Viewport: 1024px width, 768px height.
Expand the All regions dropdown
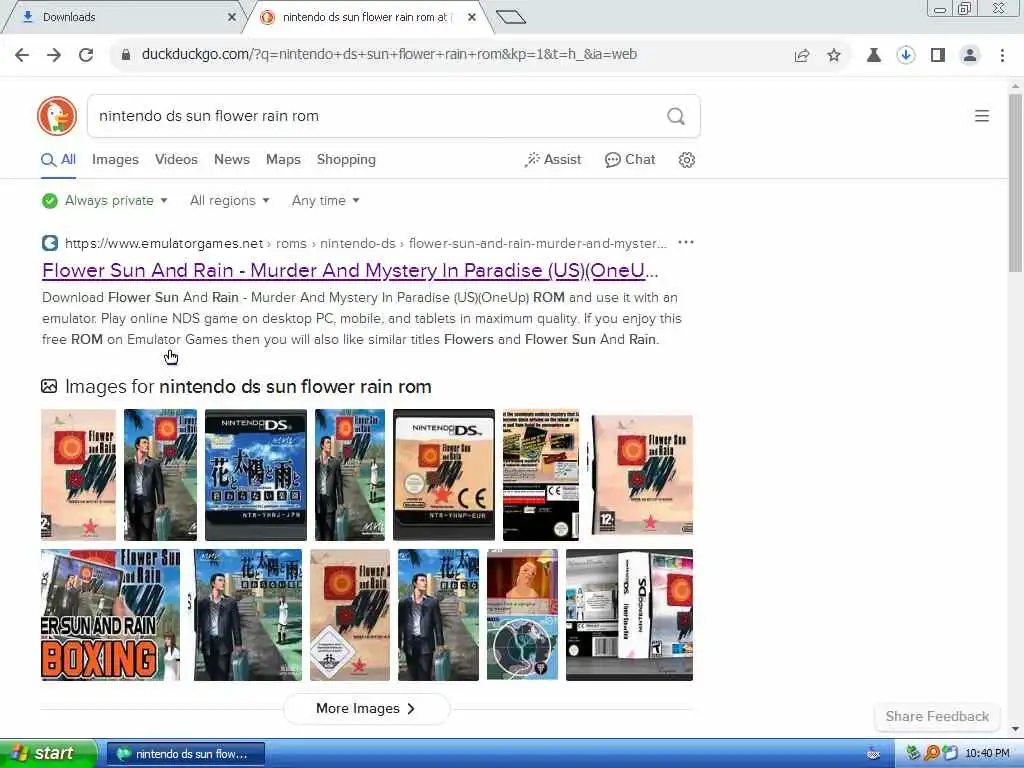[x=230, y=200]
